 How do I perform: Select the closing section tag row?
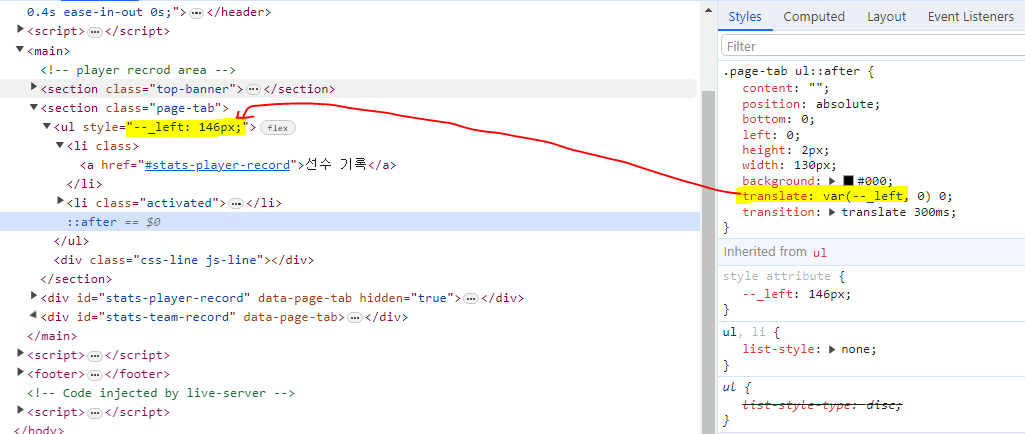click(x=76, y=279)
